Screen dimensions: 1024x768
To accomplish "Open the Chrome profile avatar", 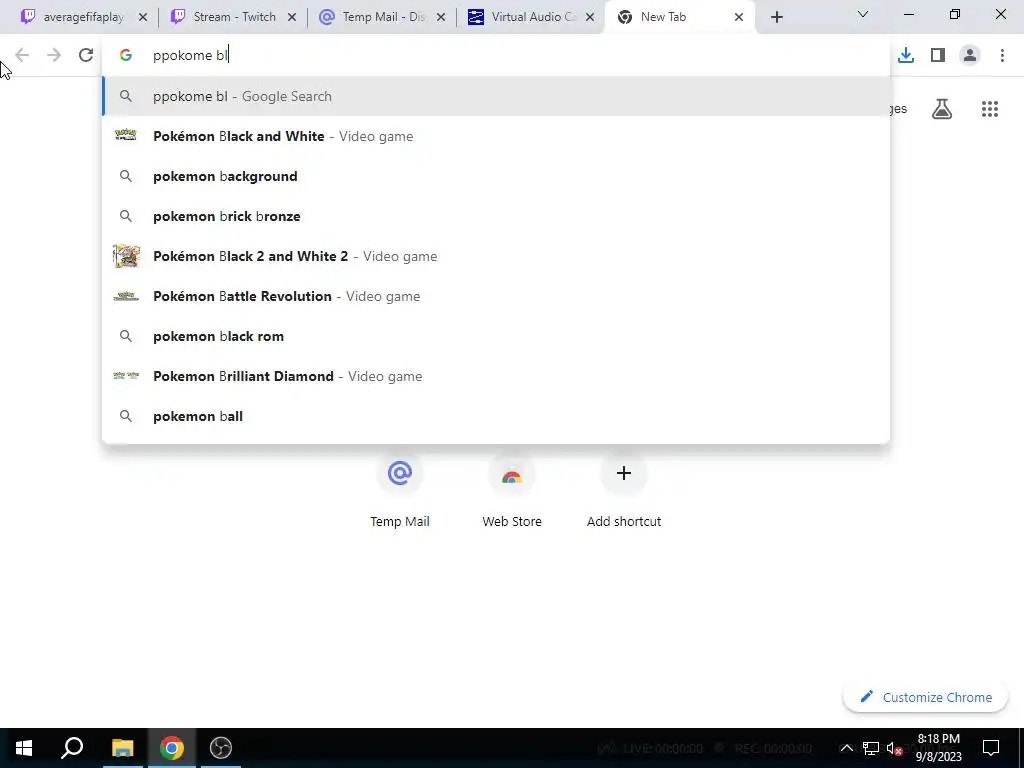I will coord(970,55).
